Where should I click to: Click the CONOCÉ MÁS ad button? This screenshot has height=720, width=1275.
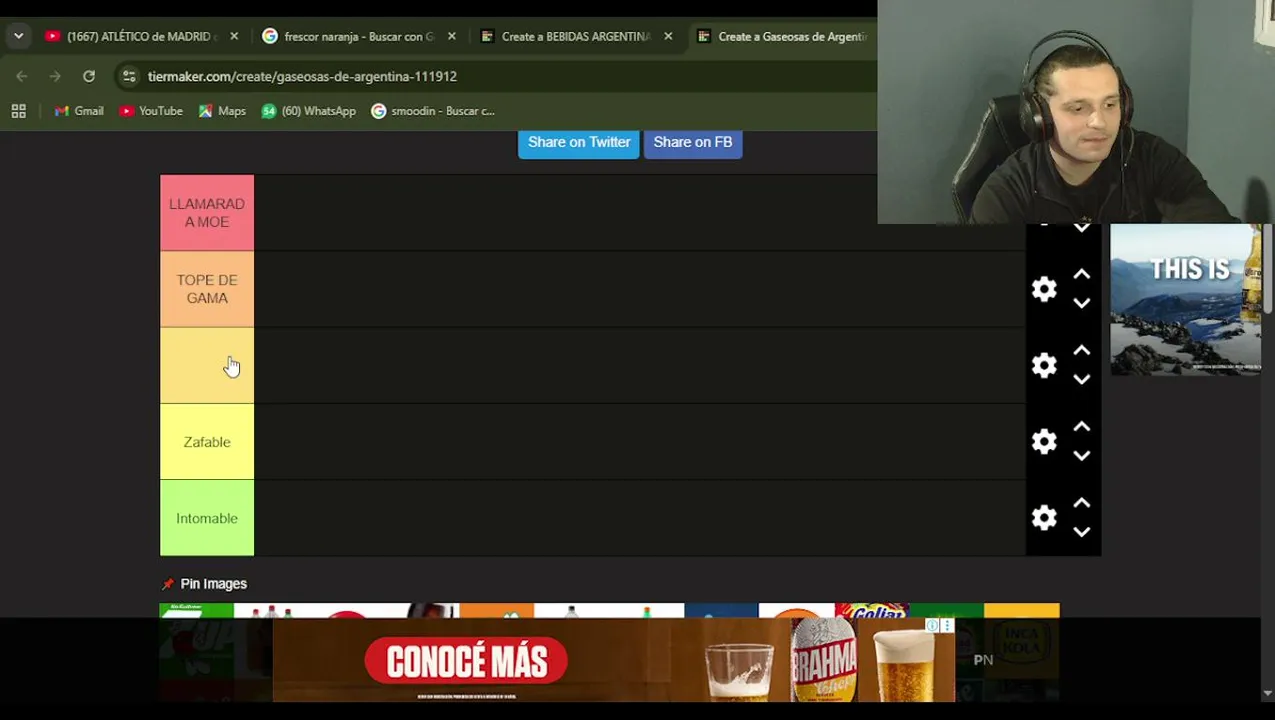coord(466,661)
